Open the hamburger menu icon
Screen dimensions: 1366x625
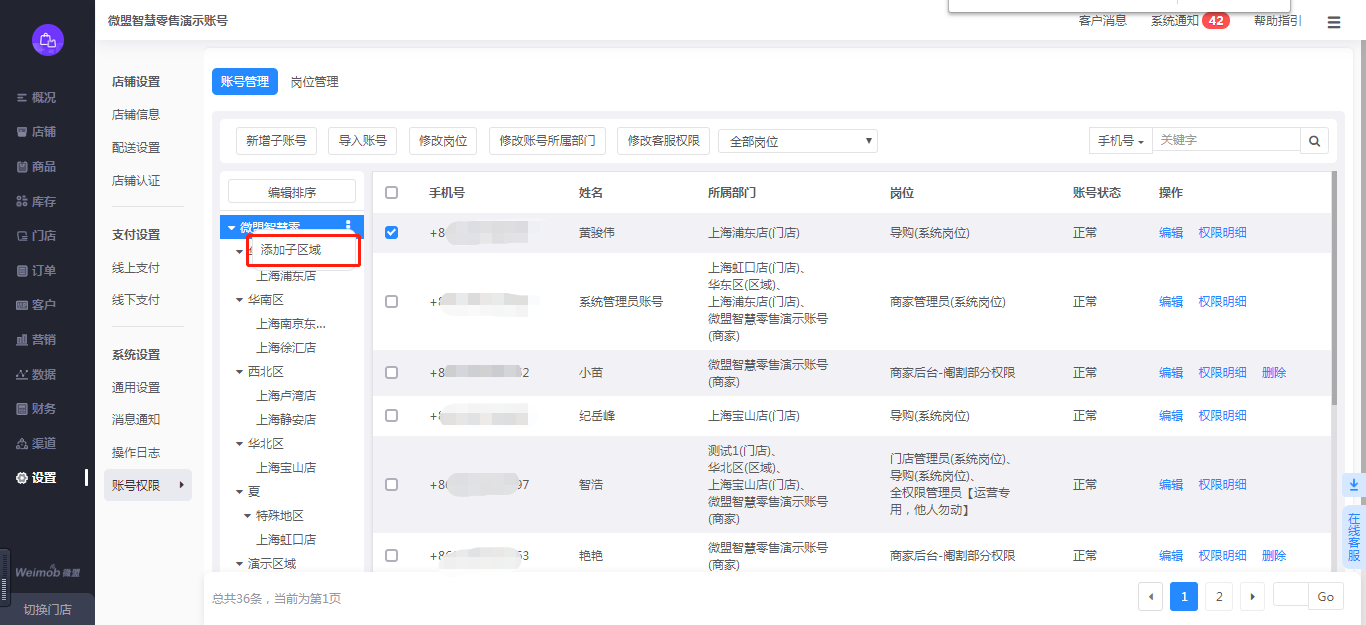coord(1334,22)
